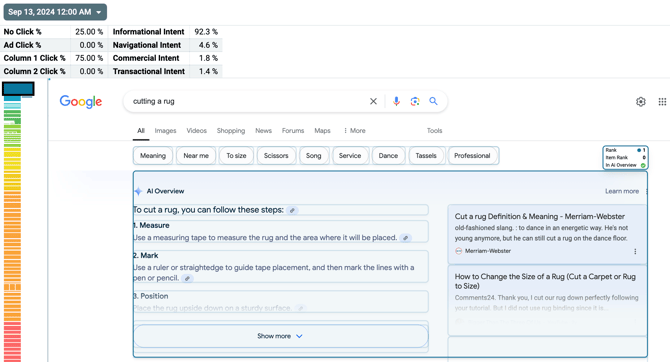Click the Commercial Intent label

point(146,58)
